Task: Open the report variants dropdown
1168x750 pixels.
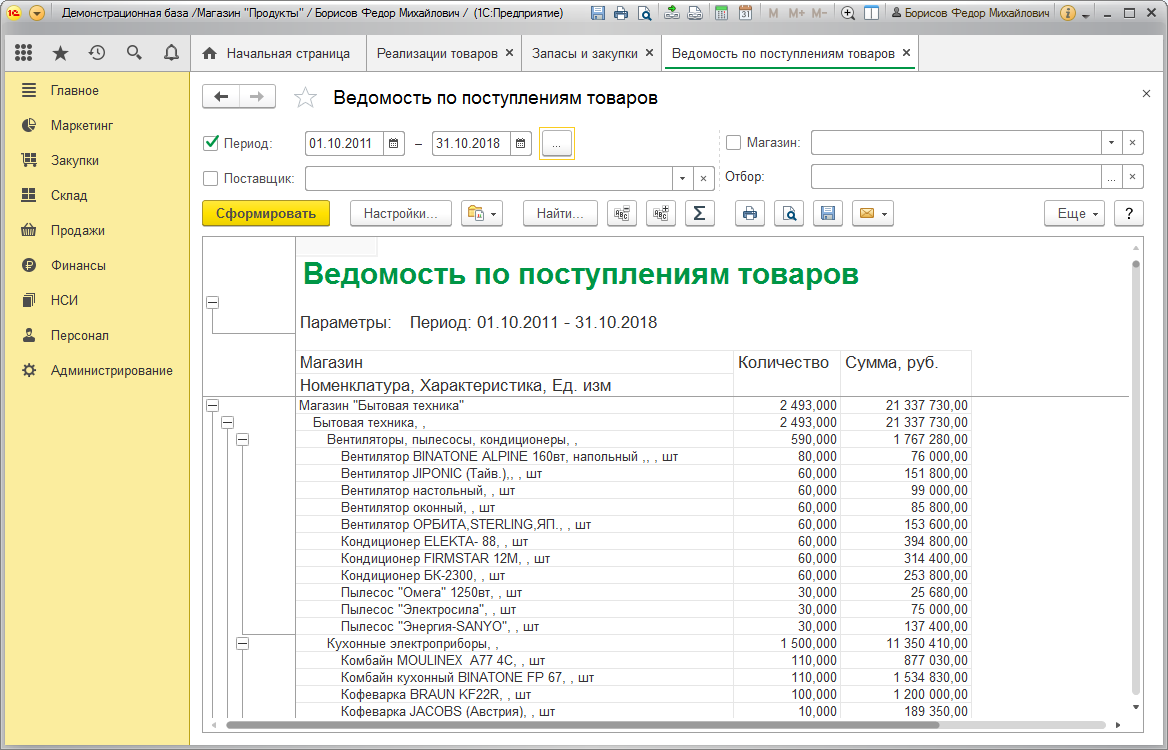Action: (x=482, y=214)
